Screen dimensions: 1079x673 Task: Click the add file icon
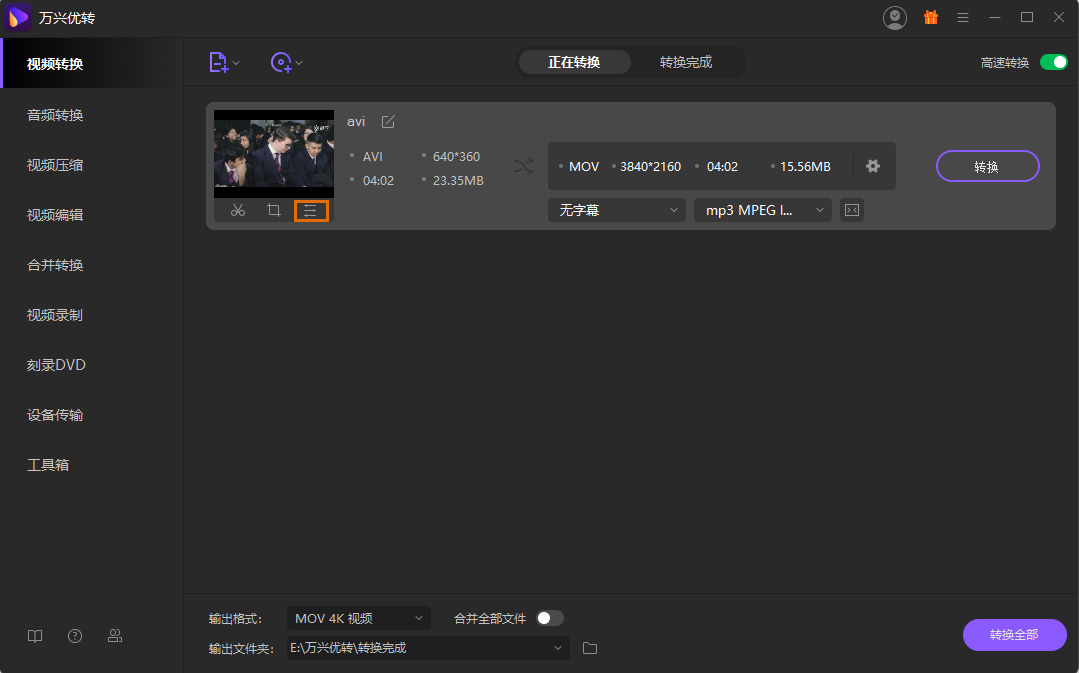pyautogui.click(x=219, y=62)
